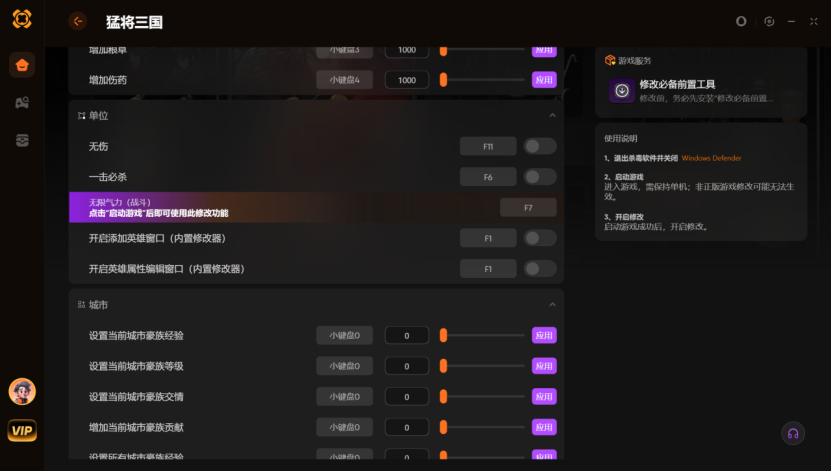Click the user avatar in sidebar
This screenshot has width=831, height=471.
pos(22,392)
